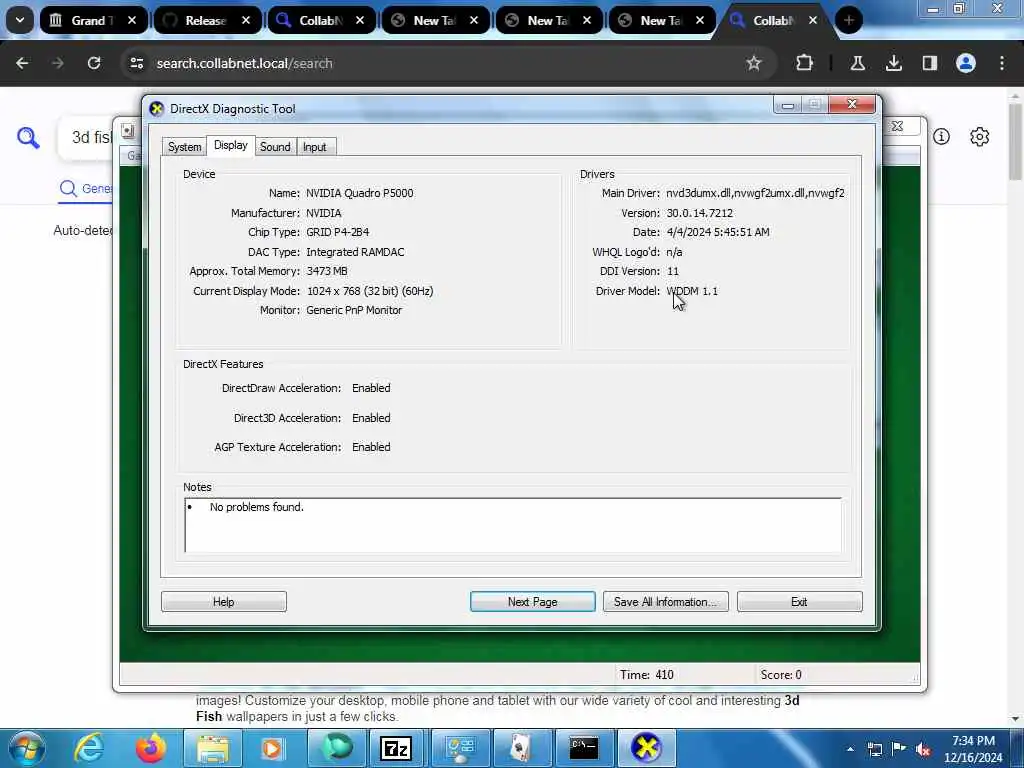Open Windows Media Player from the taskbar
The width and height of the screenshot is (1024, 768).
pyautogui.click(x=272, y=748)
